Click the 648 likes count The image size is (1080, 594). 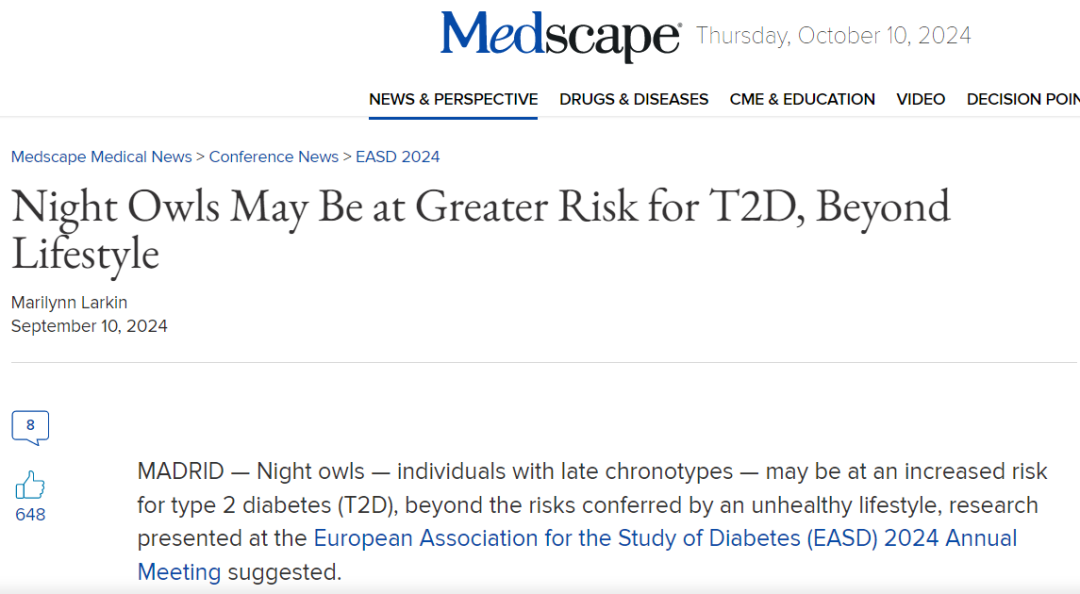(30, 515)
